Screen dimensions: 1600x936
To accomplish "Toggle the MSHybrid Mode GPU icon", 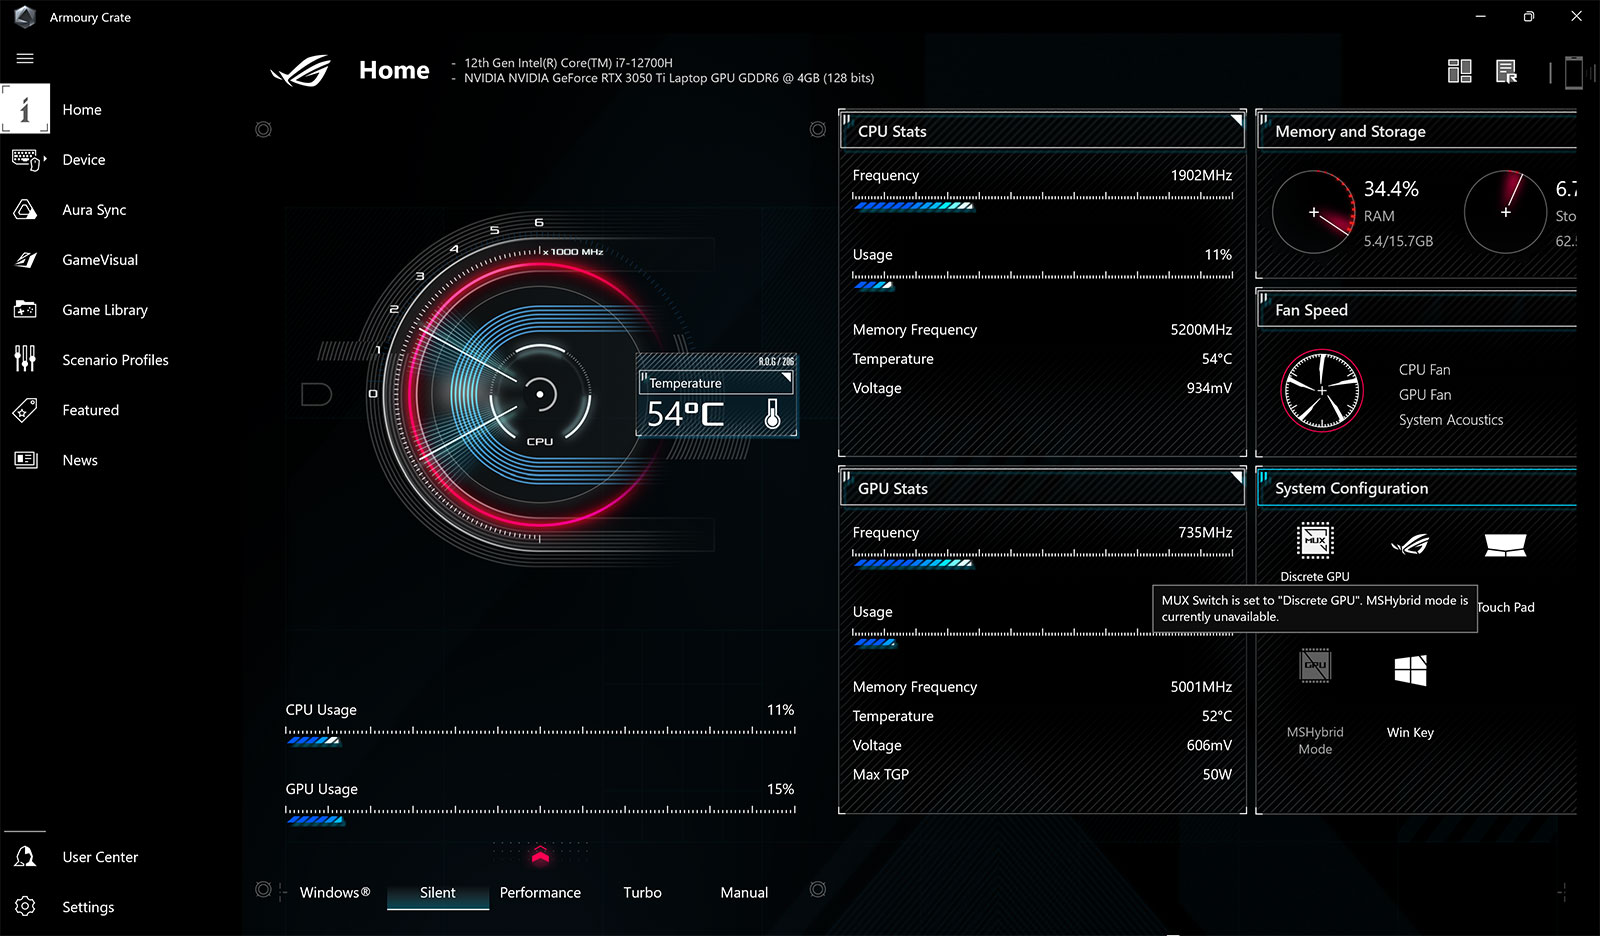I will point(1315,666).
